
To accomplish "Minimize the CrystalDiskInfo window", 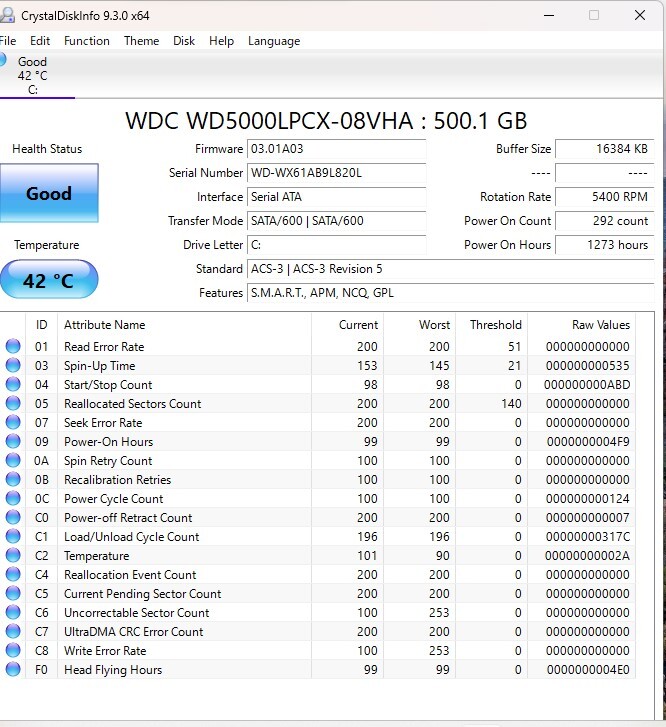I will (549, 15).
